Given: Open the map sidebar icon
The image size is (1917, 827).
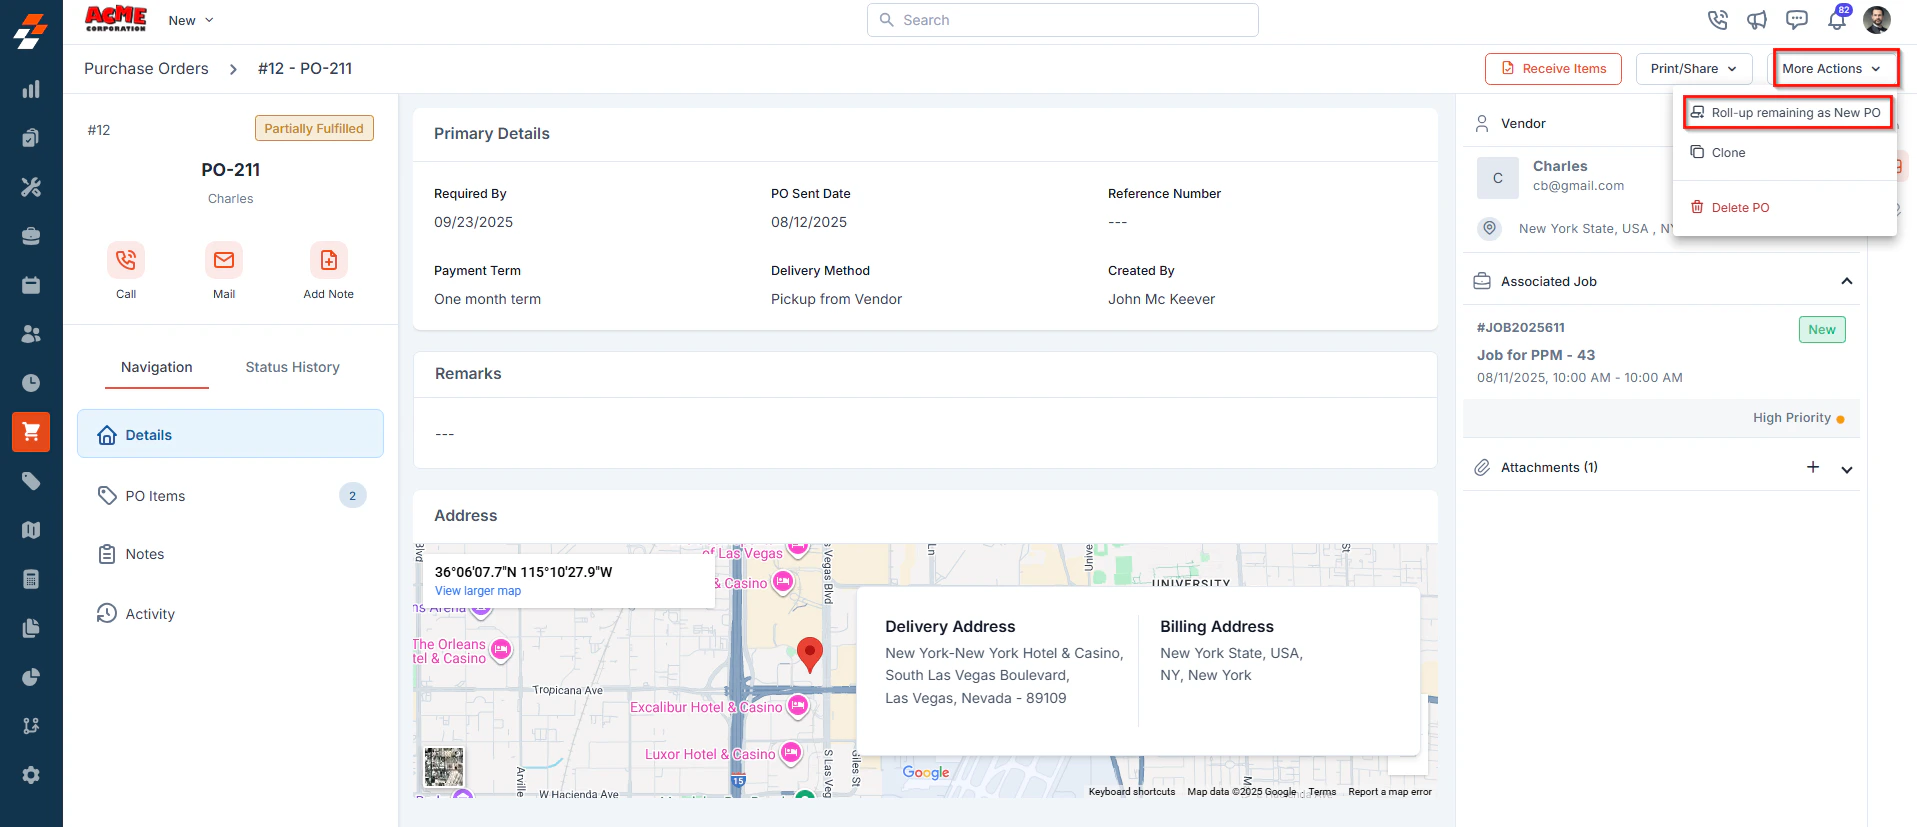Looking at the screenshot, I should tap(31, 530).
